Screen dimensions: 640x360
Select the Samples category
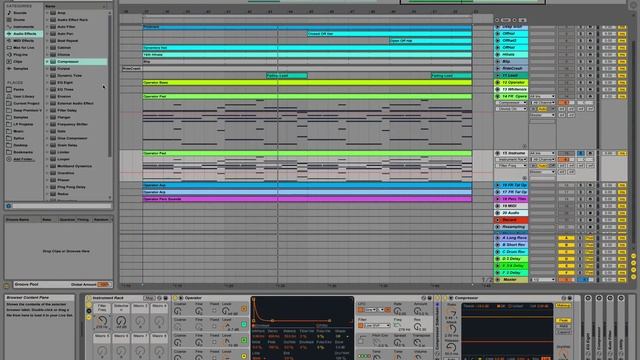20,68
